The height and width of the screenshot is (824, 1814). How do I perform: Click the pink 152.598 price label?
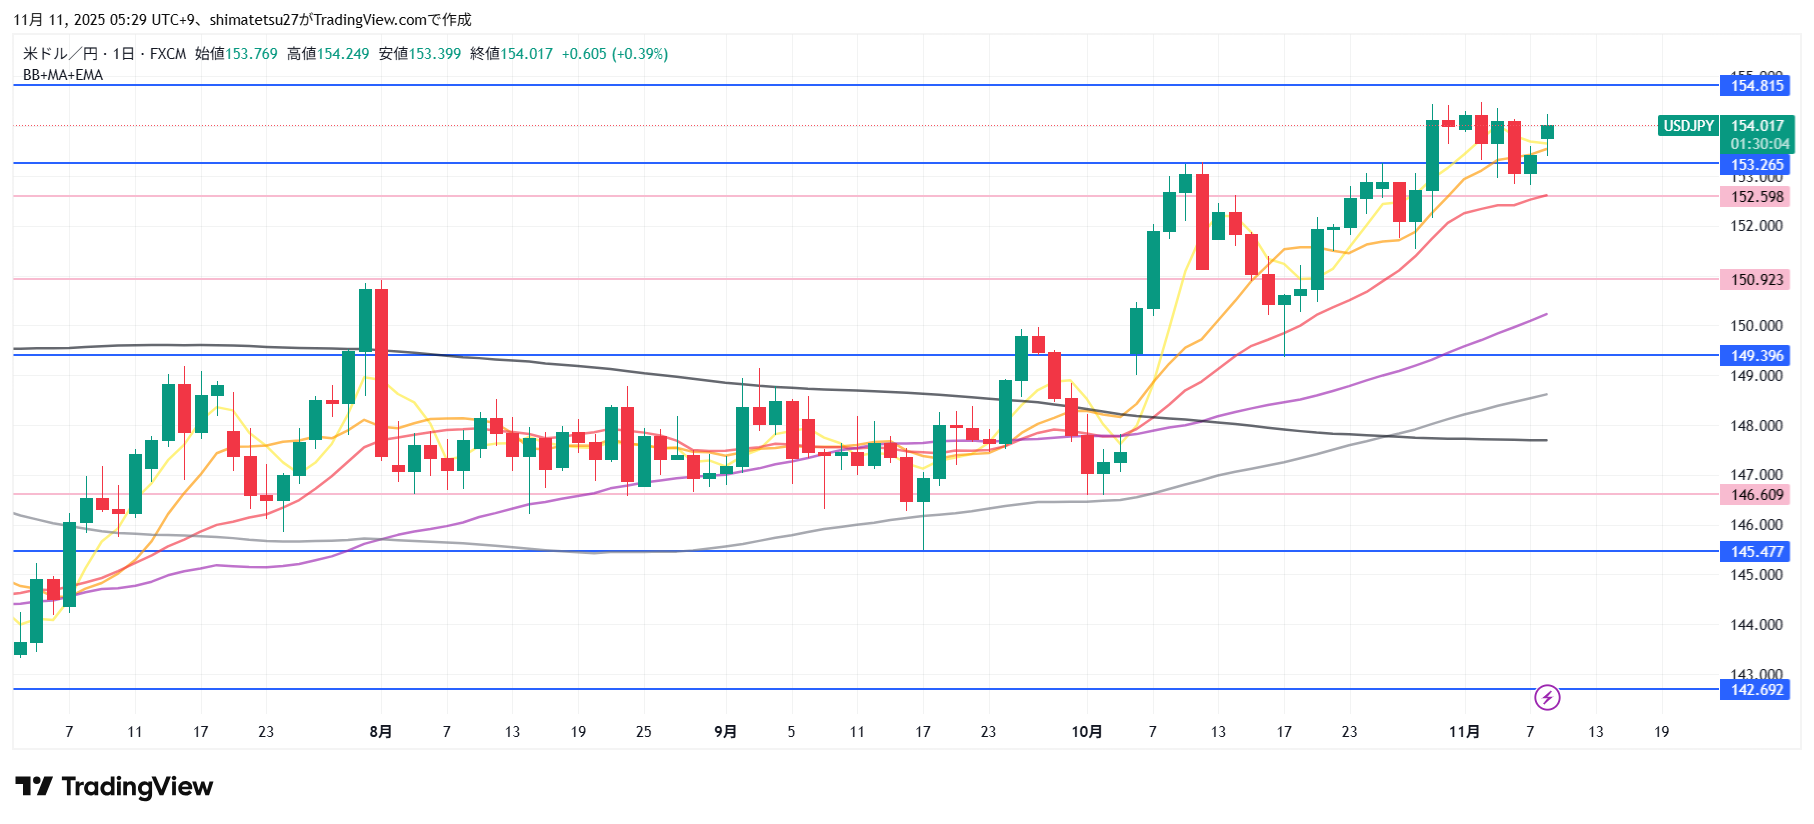[1757, 197]
